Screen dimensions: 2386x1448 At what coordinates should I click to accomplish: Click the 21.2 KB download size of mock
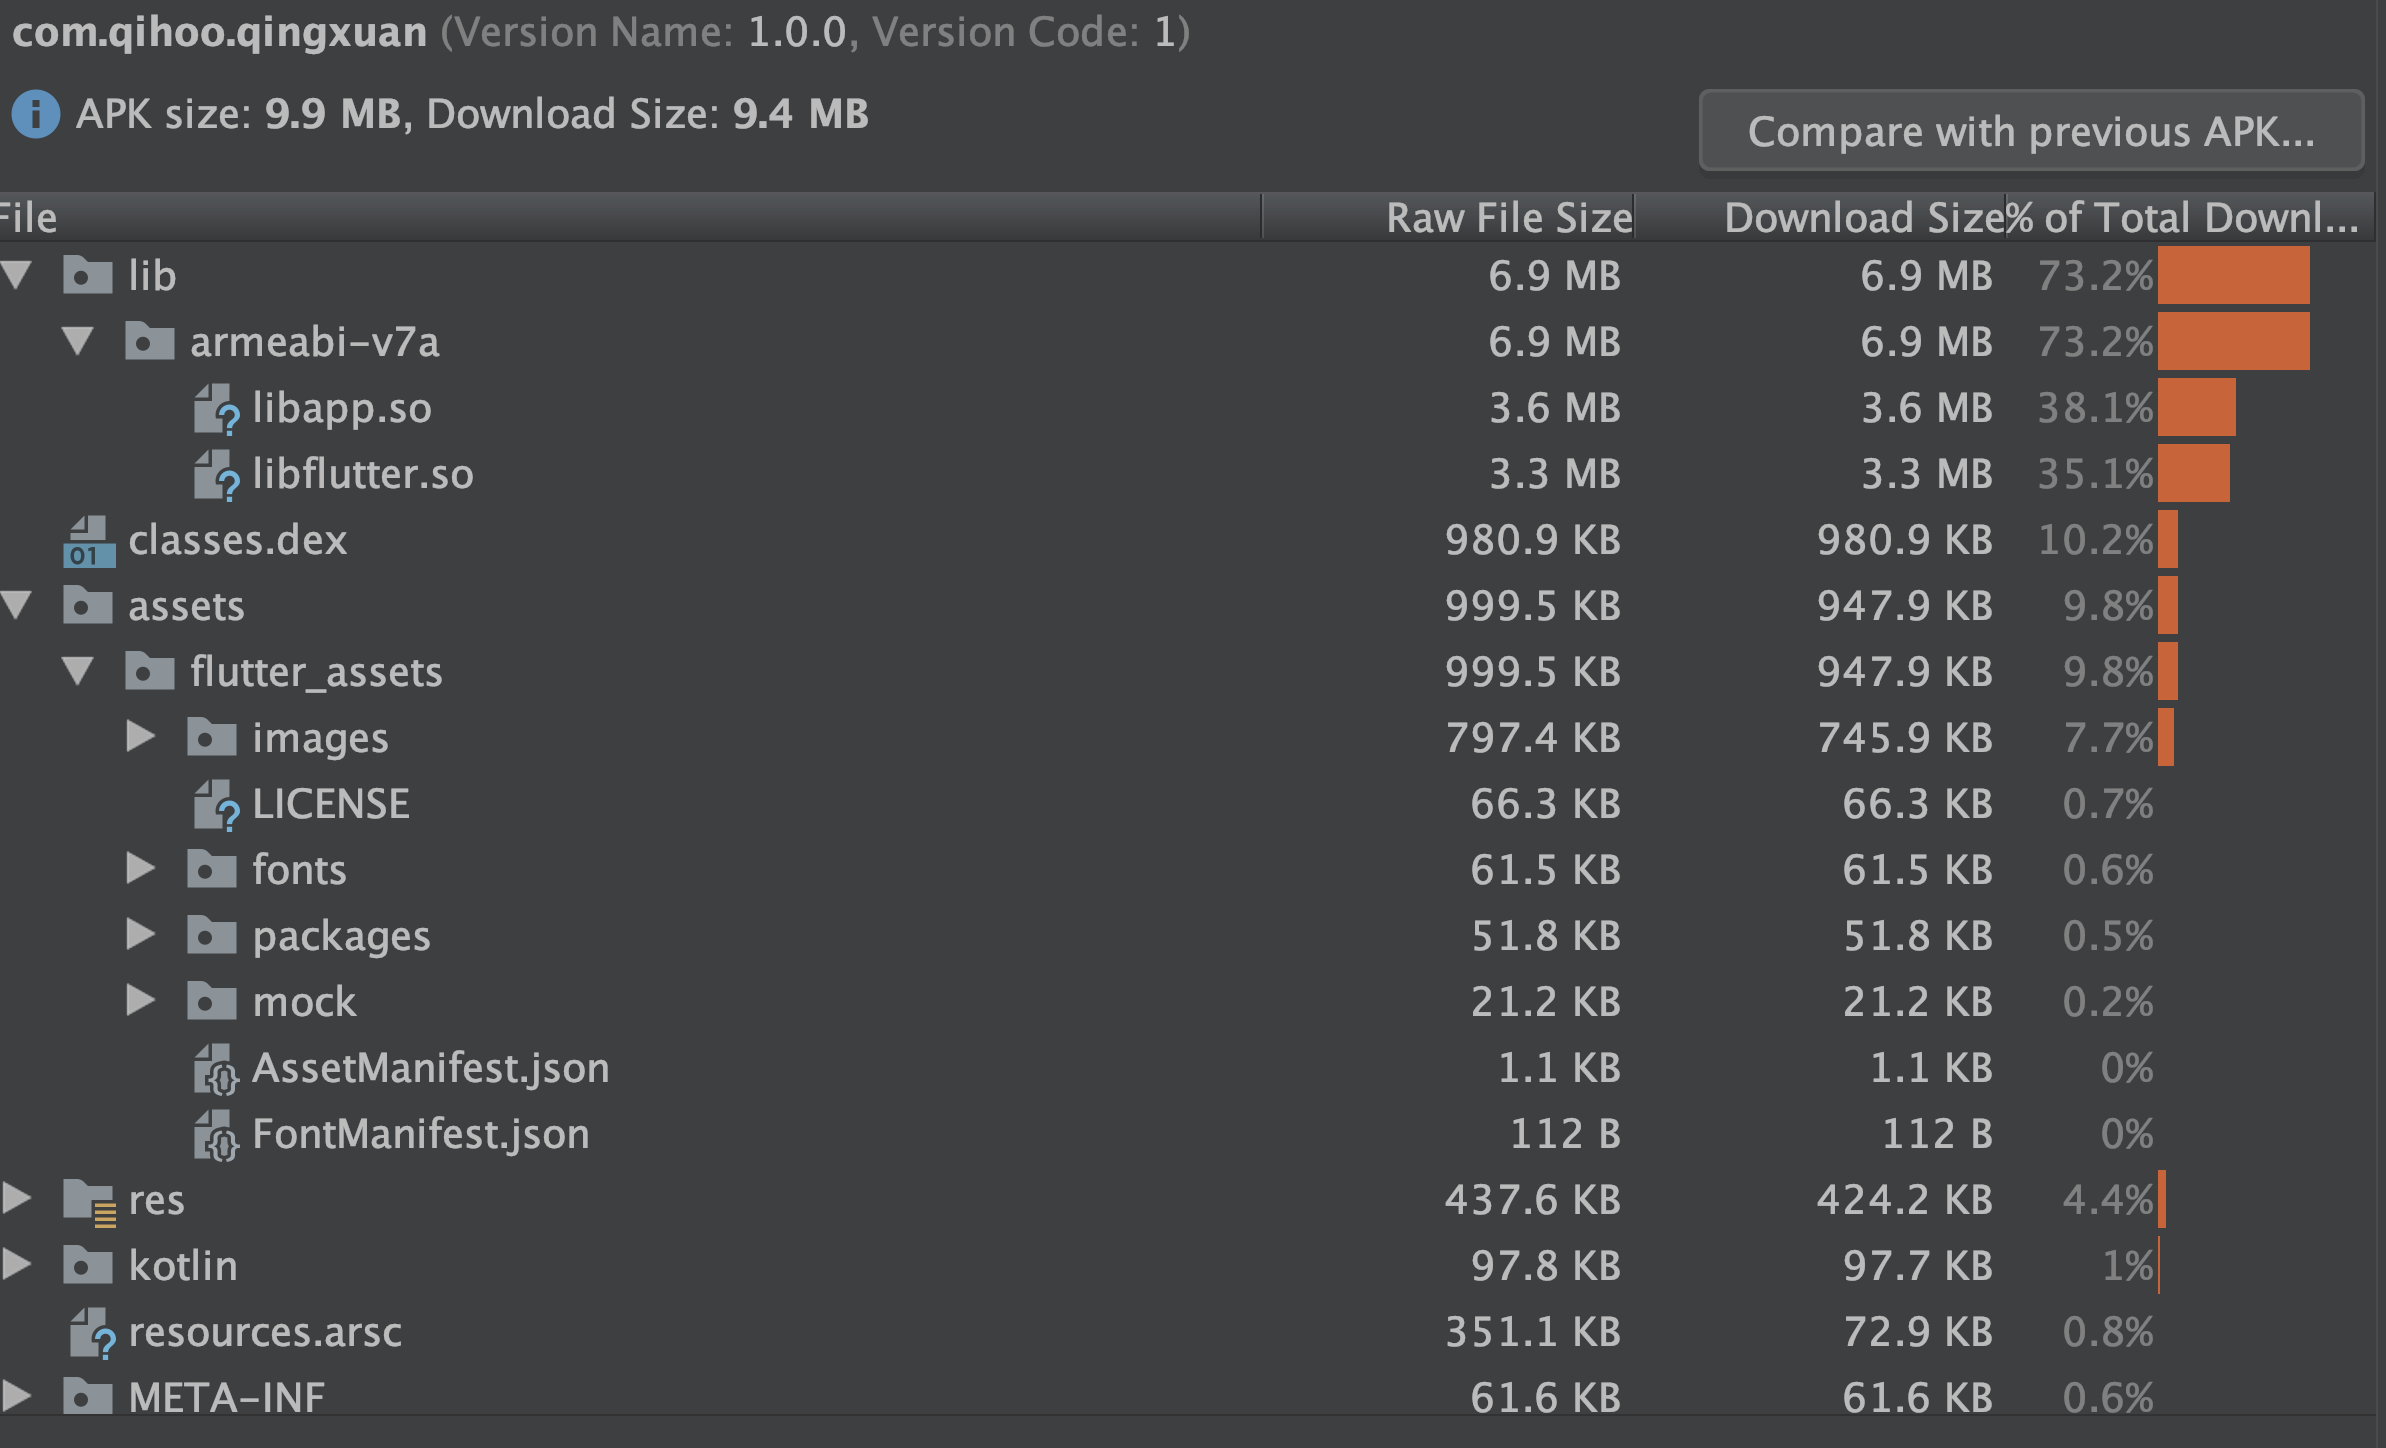tap(1917, 1002)
